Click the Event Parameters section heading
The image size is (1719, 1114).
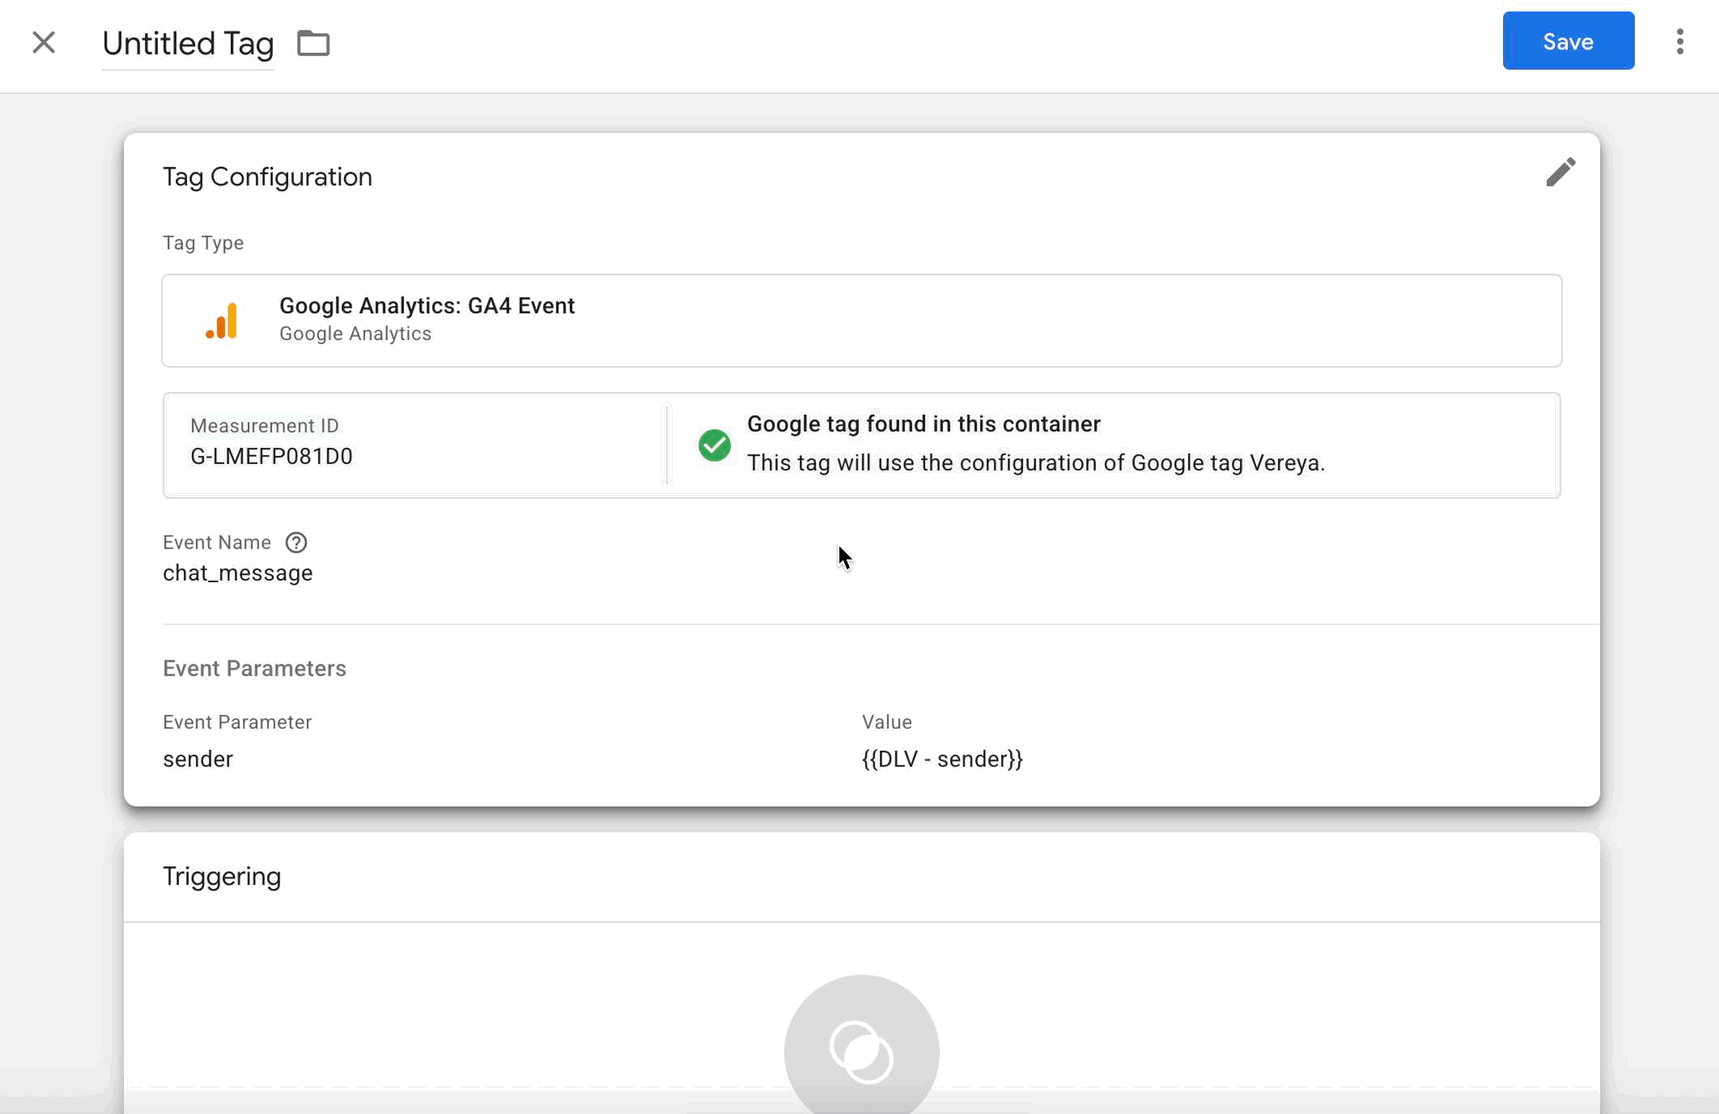(254, 668)
